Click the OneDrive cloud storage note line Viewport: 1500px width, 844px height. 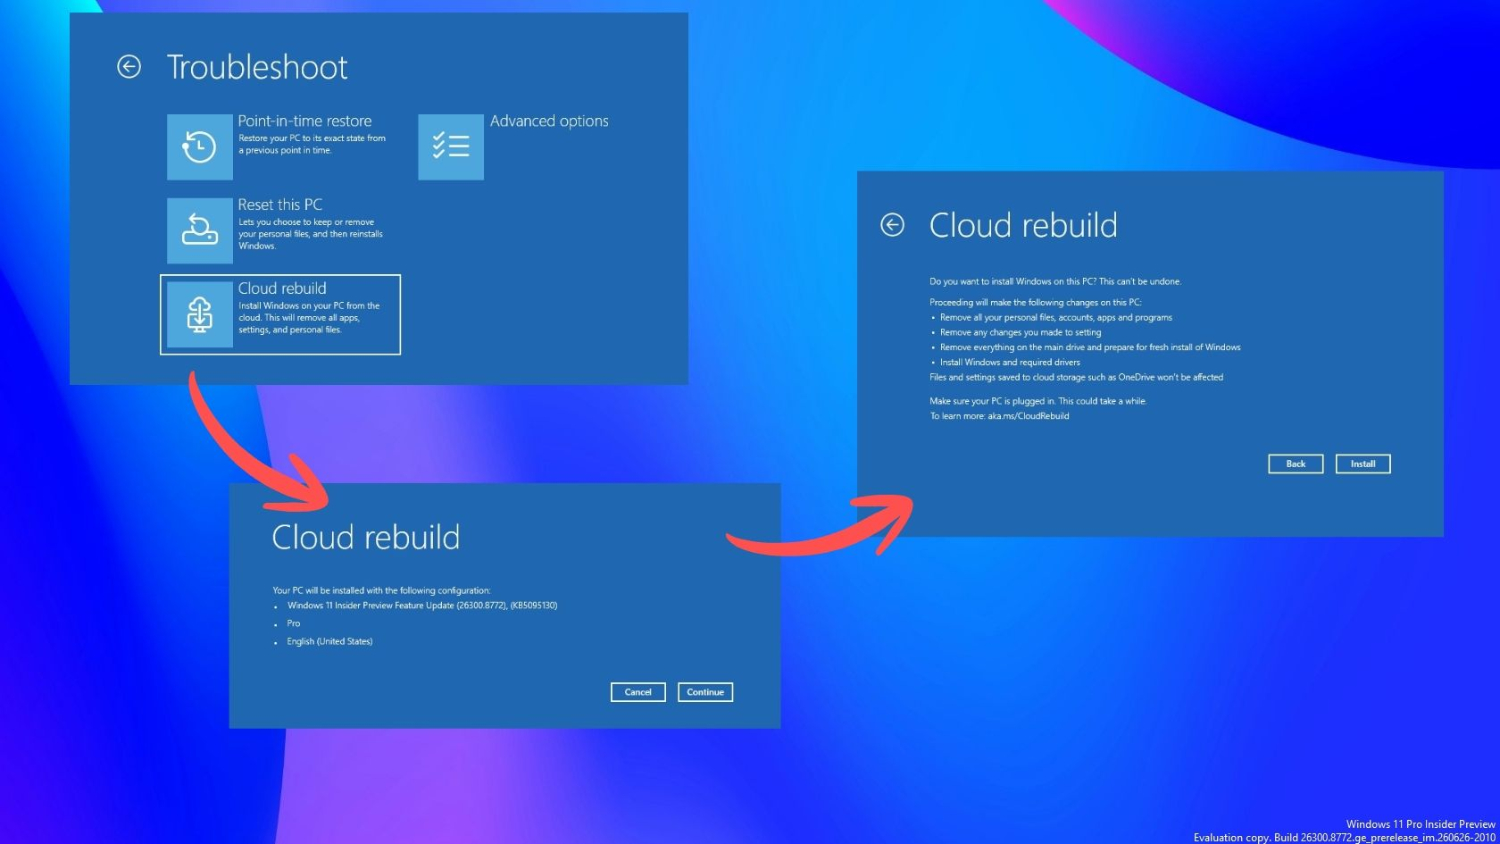1076,377
